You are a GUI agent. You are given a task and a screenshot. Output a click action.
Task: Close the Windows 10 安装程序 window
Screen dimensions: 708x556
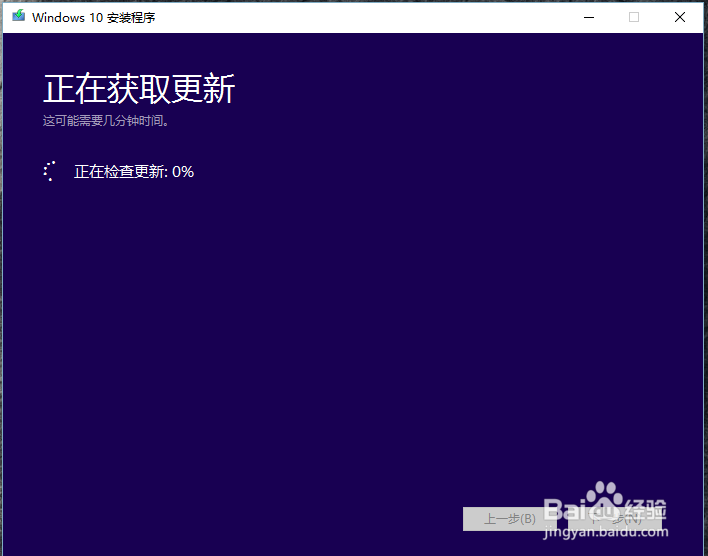pos(680,18)
